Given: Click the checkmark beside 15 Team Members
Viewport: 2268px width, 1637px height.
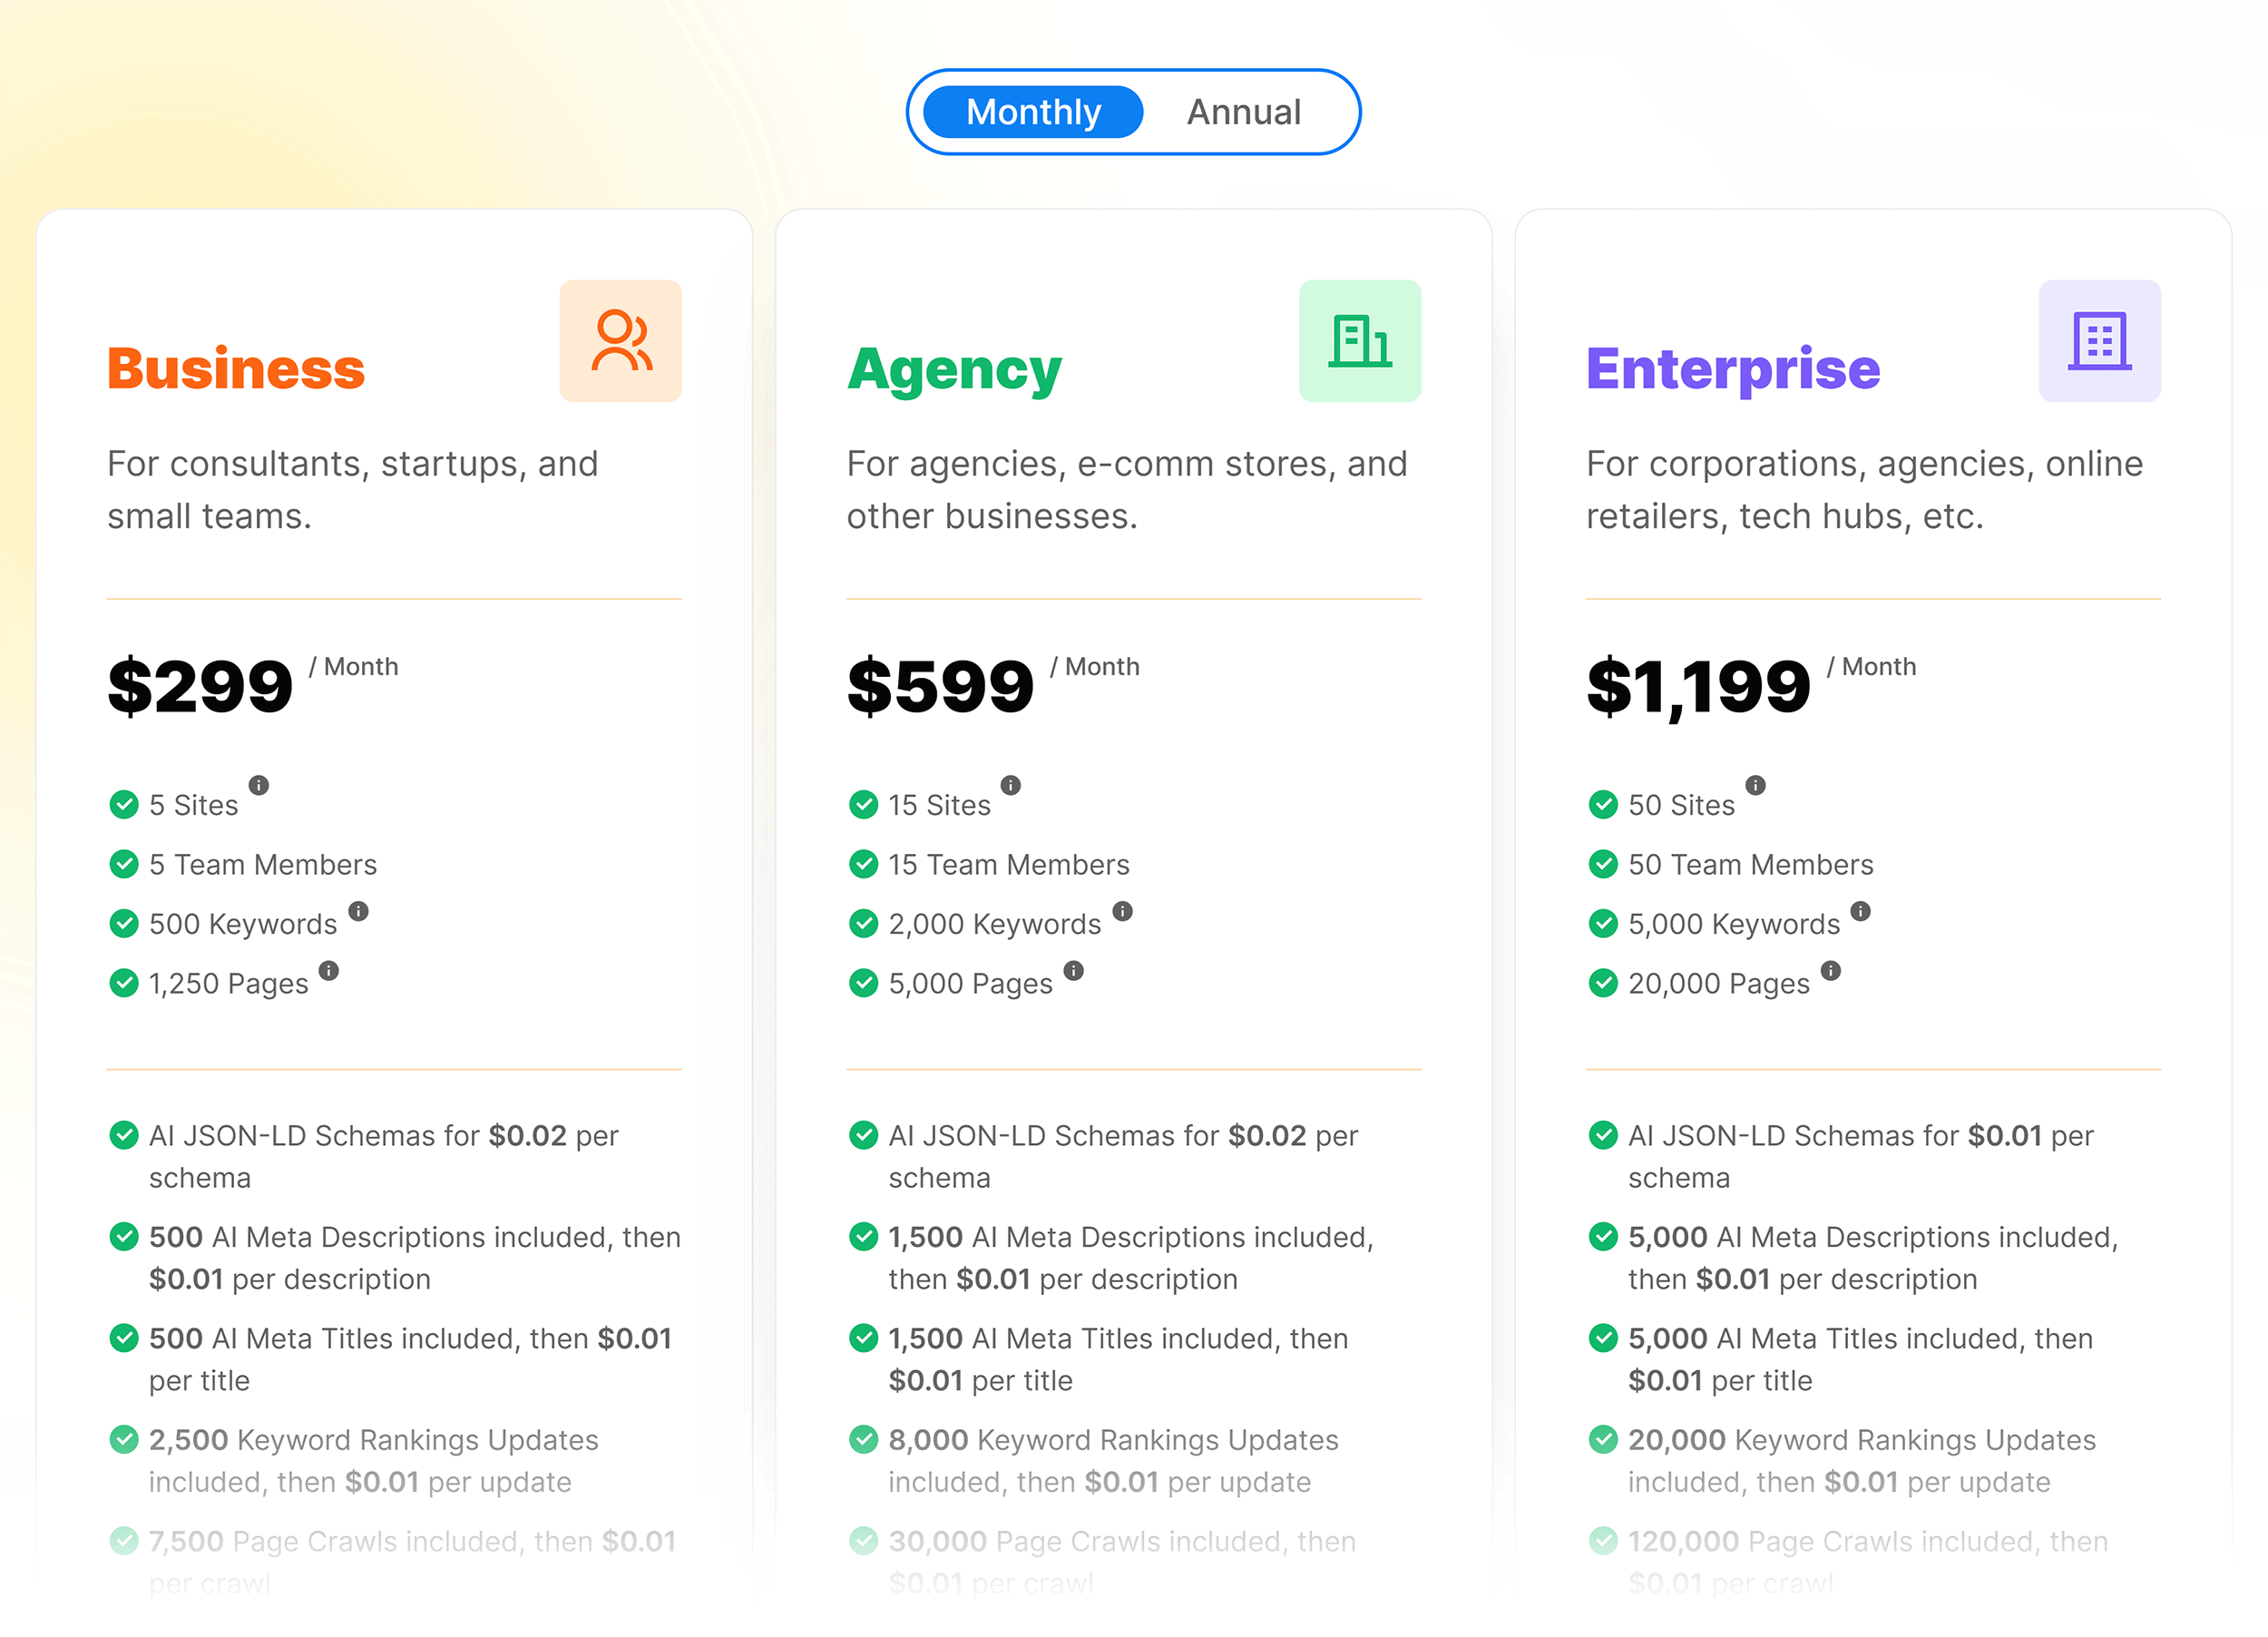Looking at the screenshot, I should coord(864,864).
